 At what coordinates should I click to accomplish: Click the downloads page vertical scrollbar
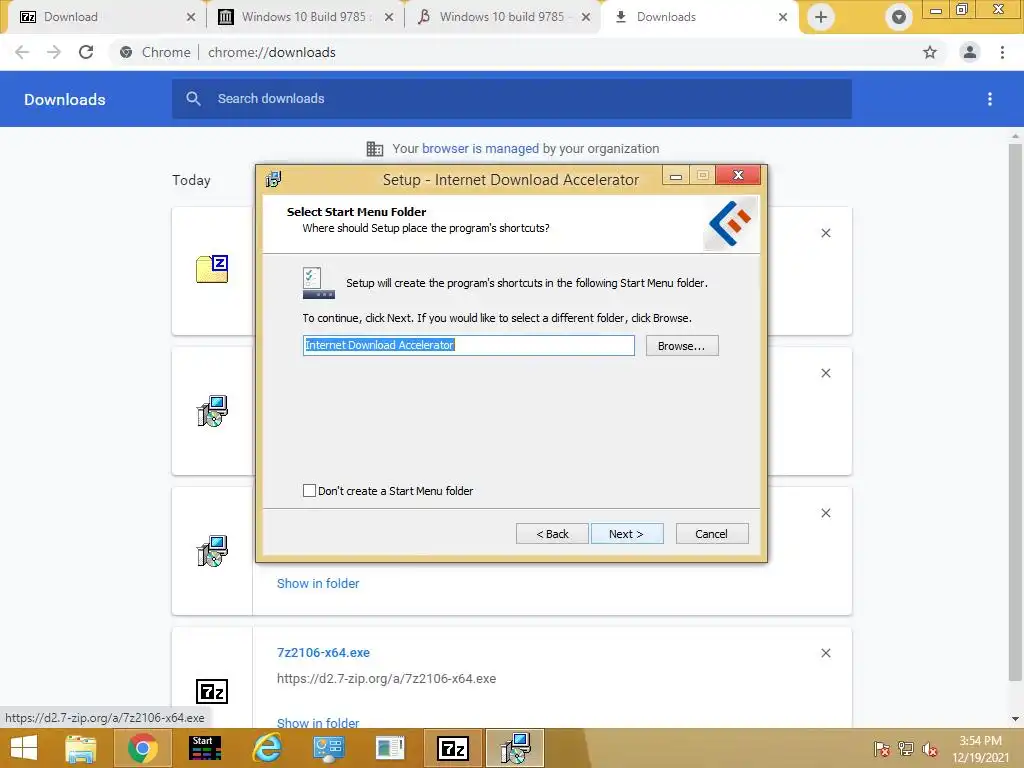(1015, 411)
